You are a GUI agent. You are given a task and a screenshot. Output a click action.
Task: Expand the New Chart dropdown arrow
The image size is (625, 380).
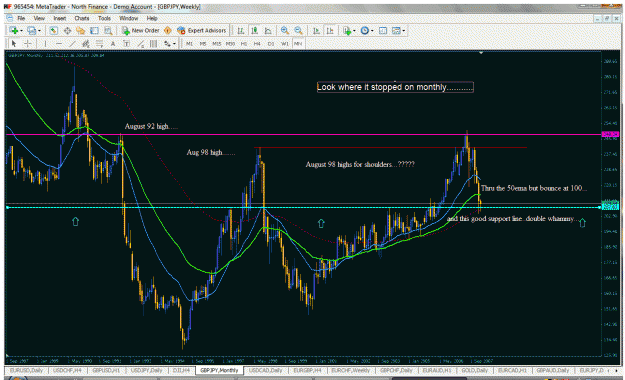21,31
